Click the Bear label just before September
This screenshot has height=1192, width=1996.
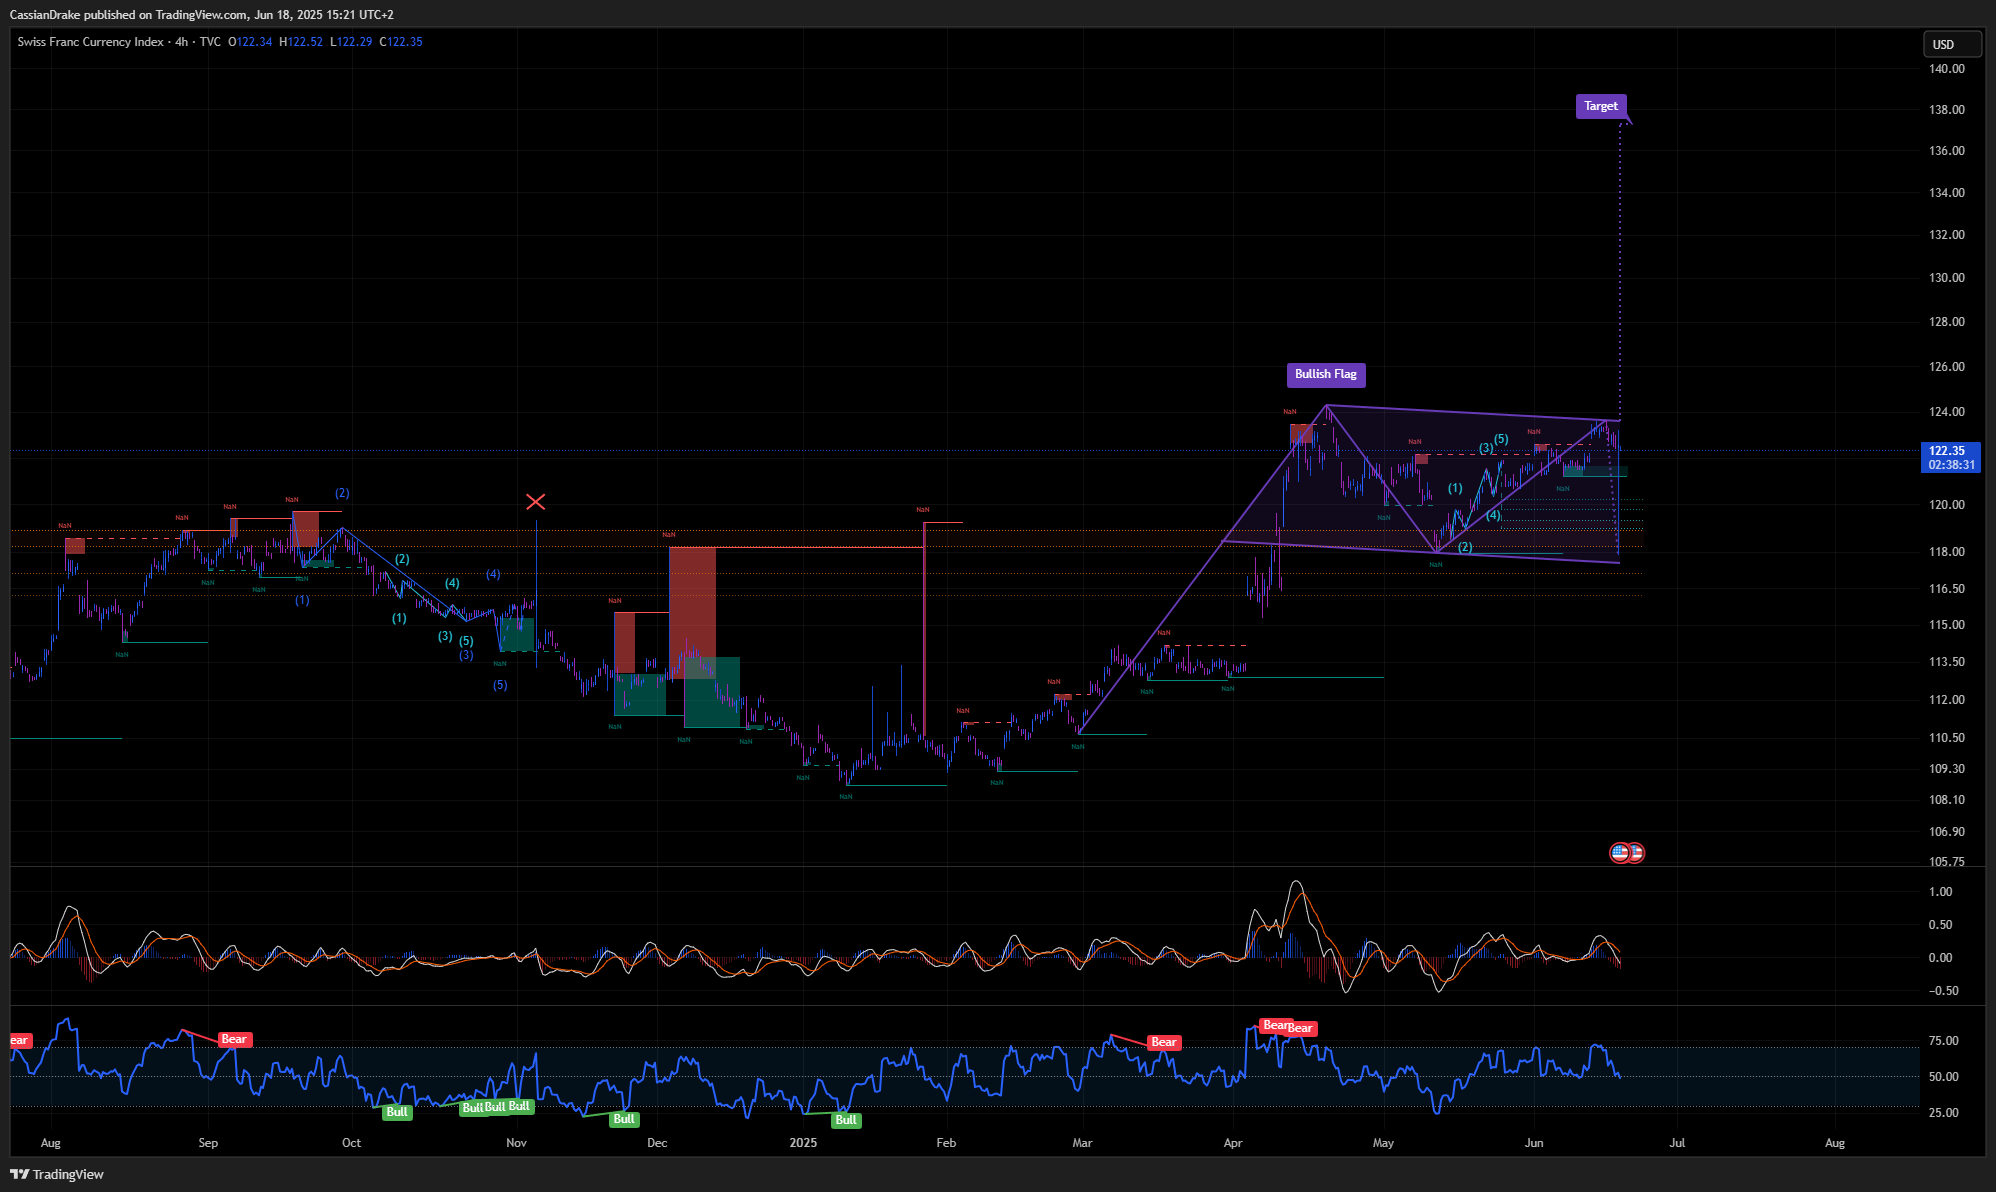tap(233, 1040)
